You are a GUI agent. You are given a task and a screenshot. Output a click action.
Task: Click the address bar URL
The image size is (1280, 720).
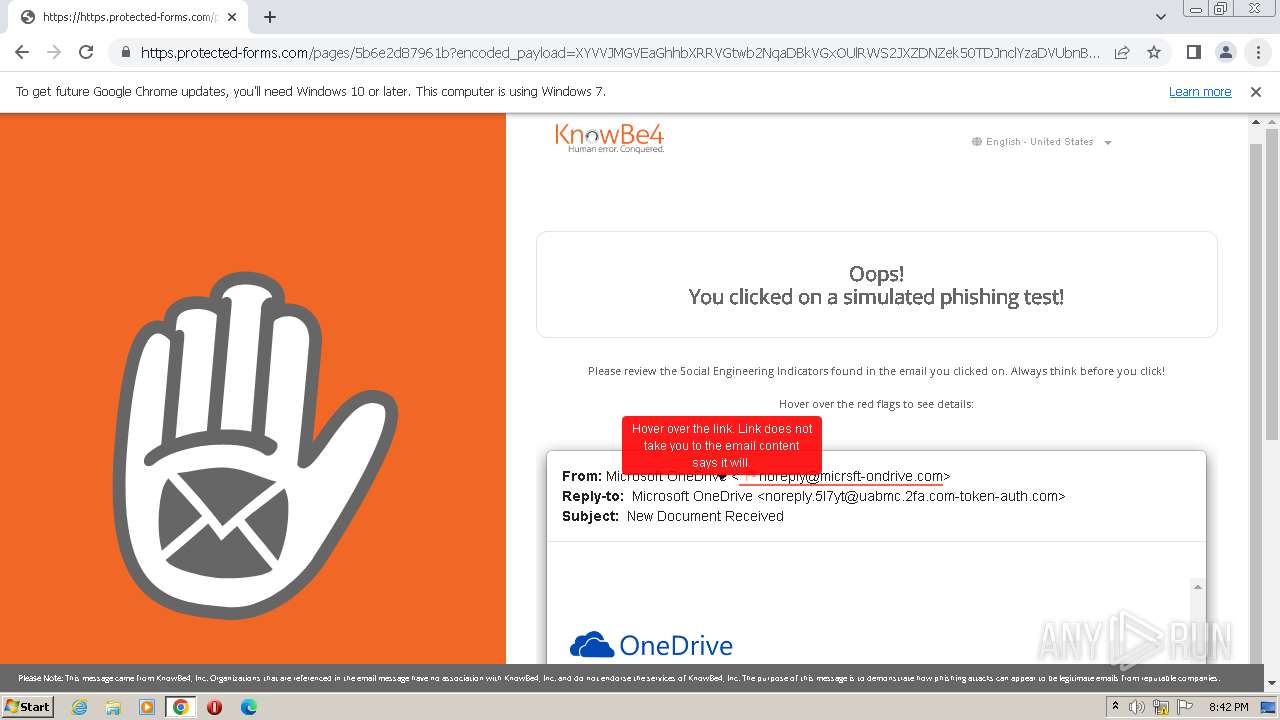[x=620, y=53]
